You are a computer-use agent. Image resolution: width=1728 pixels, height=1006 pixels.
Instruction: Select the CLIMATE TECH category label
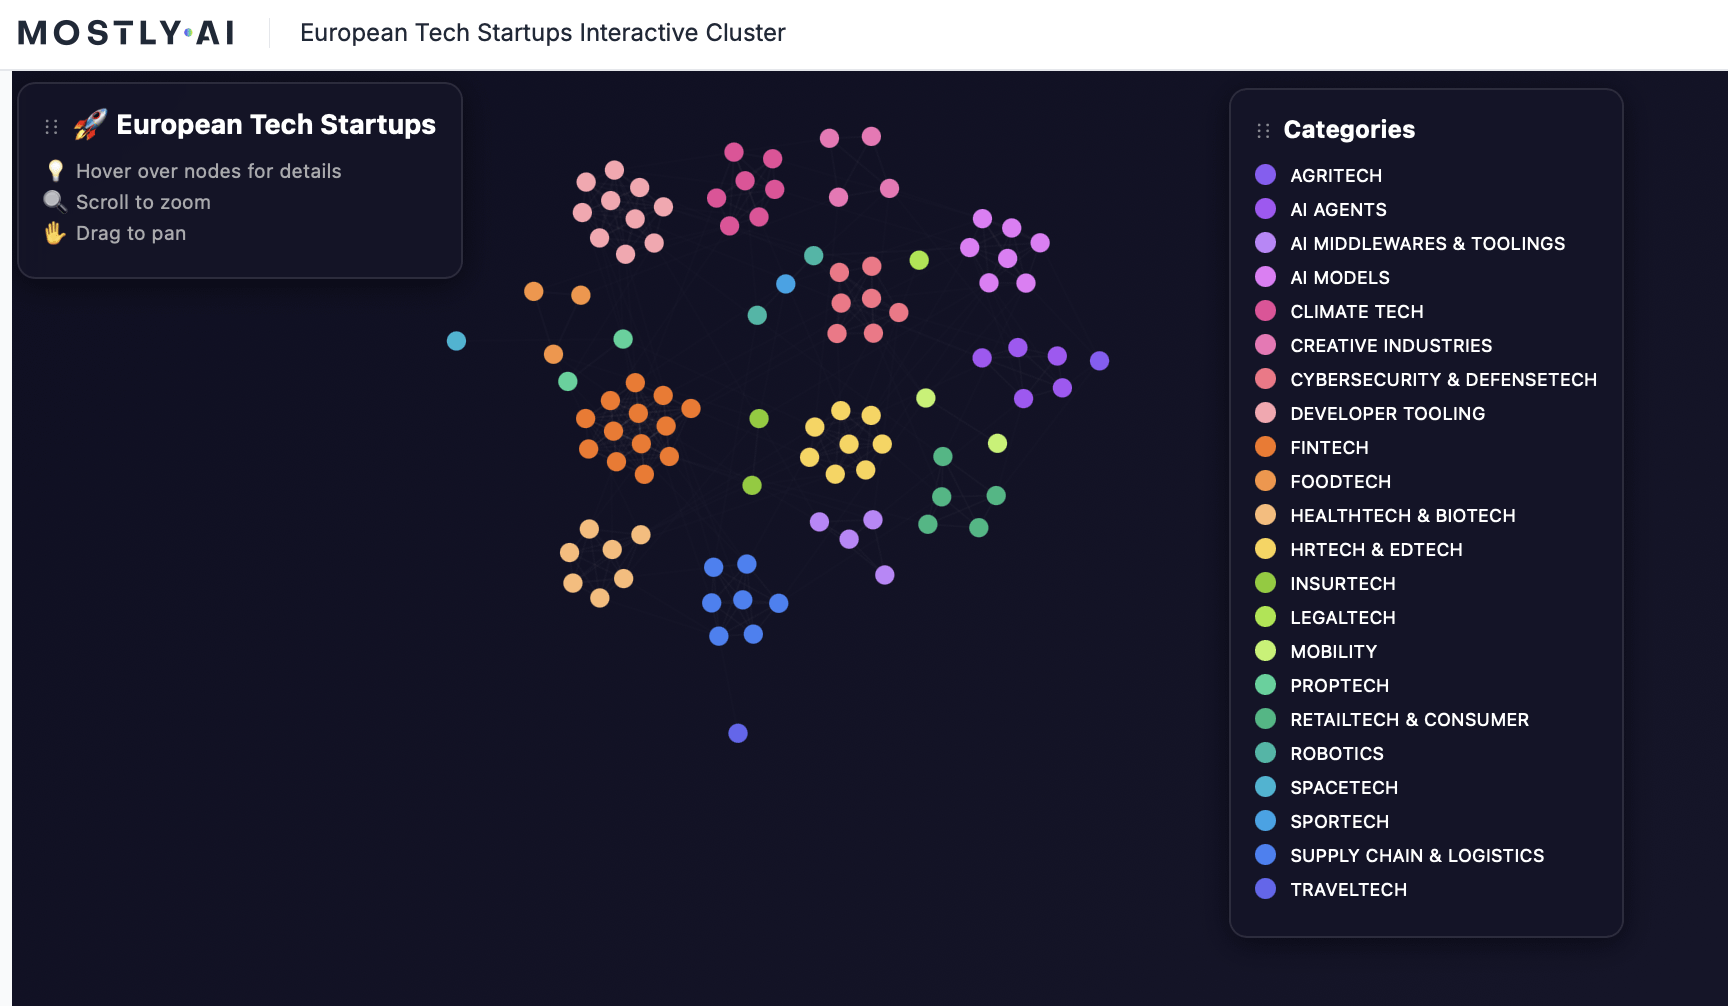coord(1356,312)
